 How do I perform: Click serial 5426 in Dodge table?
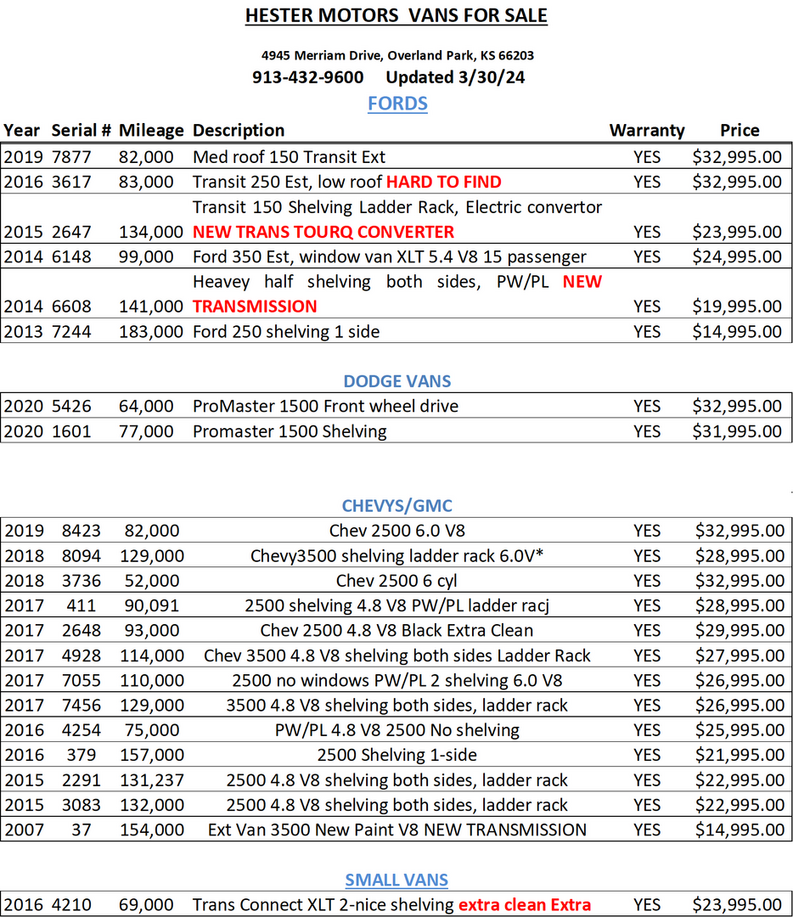coord(71,406)
